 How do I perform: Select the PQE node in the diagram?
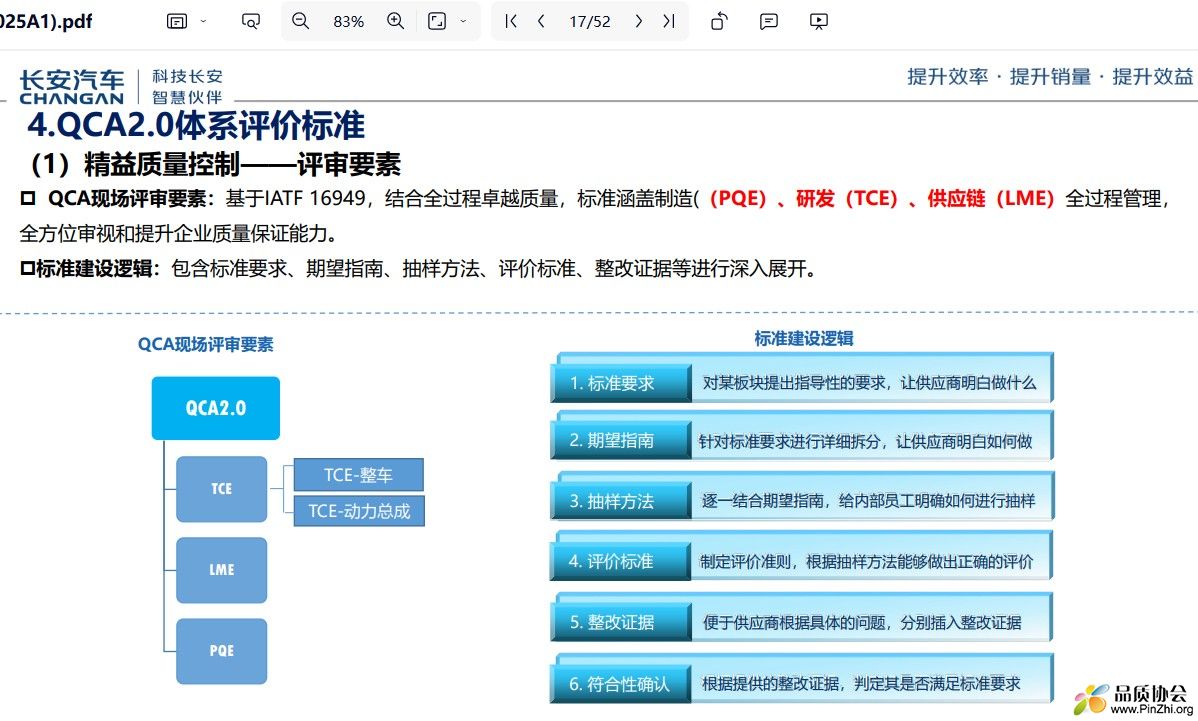(x=222, y=651)
